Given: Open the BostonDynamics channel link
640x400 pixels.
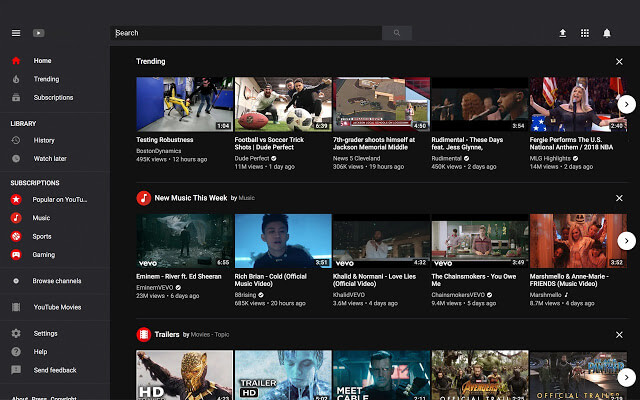Looking at the screenshot, I should click(x=158, y=151).
